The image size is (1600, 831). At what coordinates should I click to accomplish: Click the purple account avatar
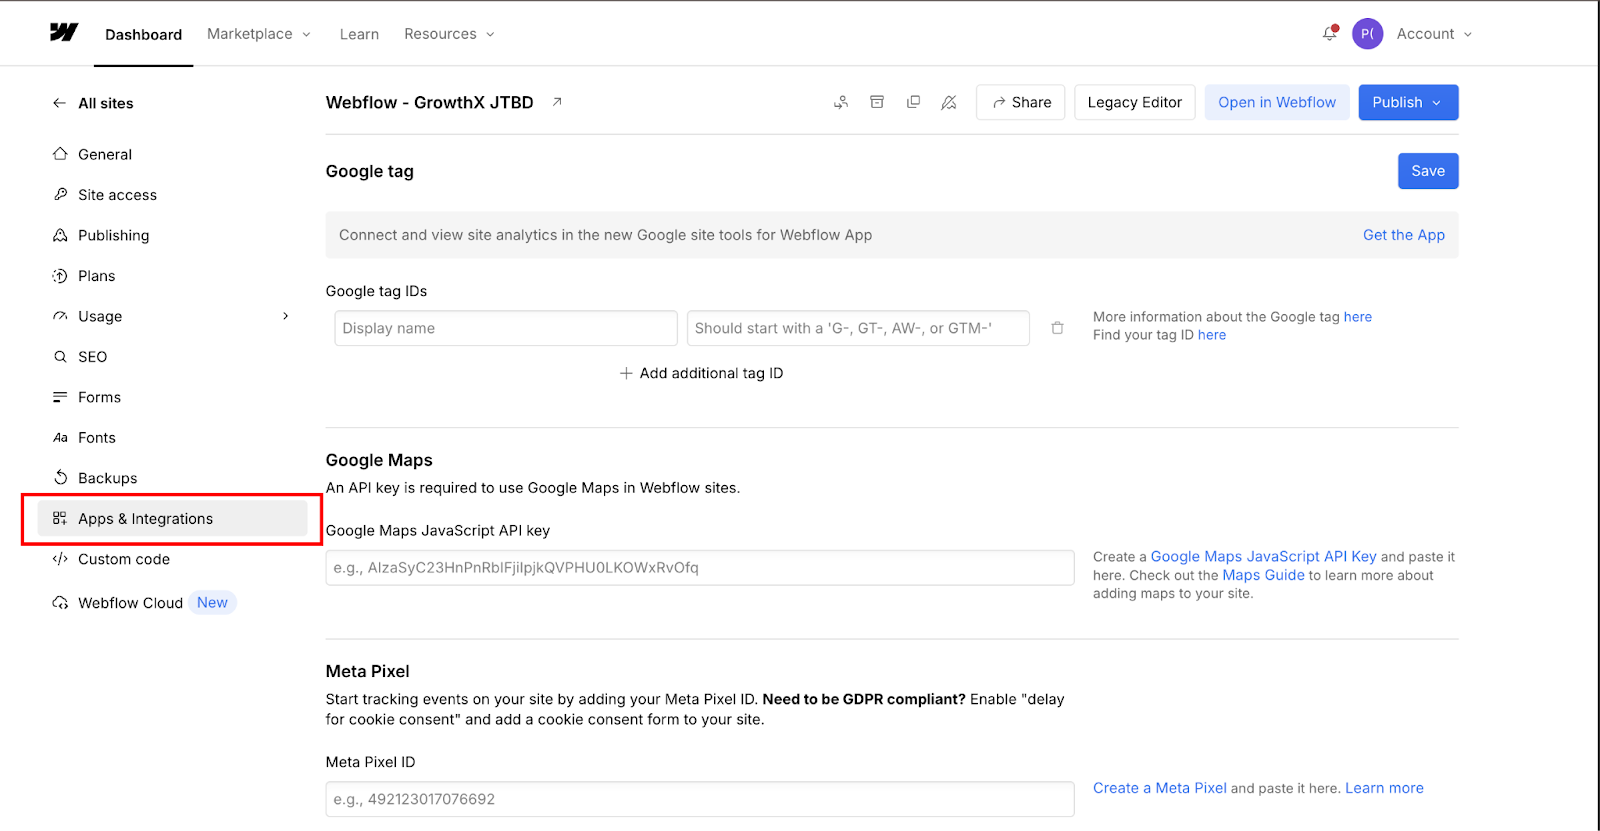tap(1367, 34)
